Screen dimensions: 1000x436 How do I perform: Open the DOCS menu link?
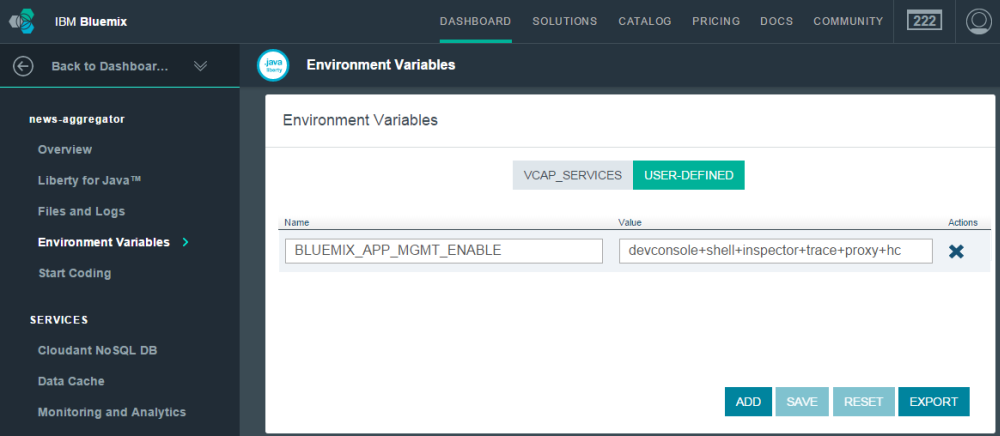click(x=777, y=21)
